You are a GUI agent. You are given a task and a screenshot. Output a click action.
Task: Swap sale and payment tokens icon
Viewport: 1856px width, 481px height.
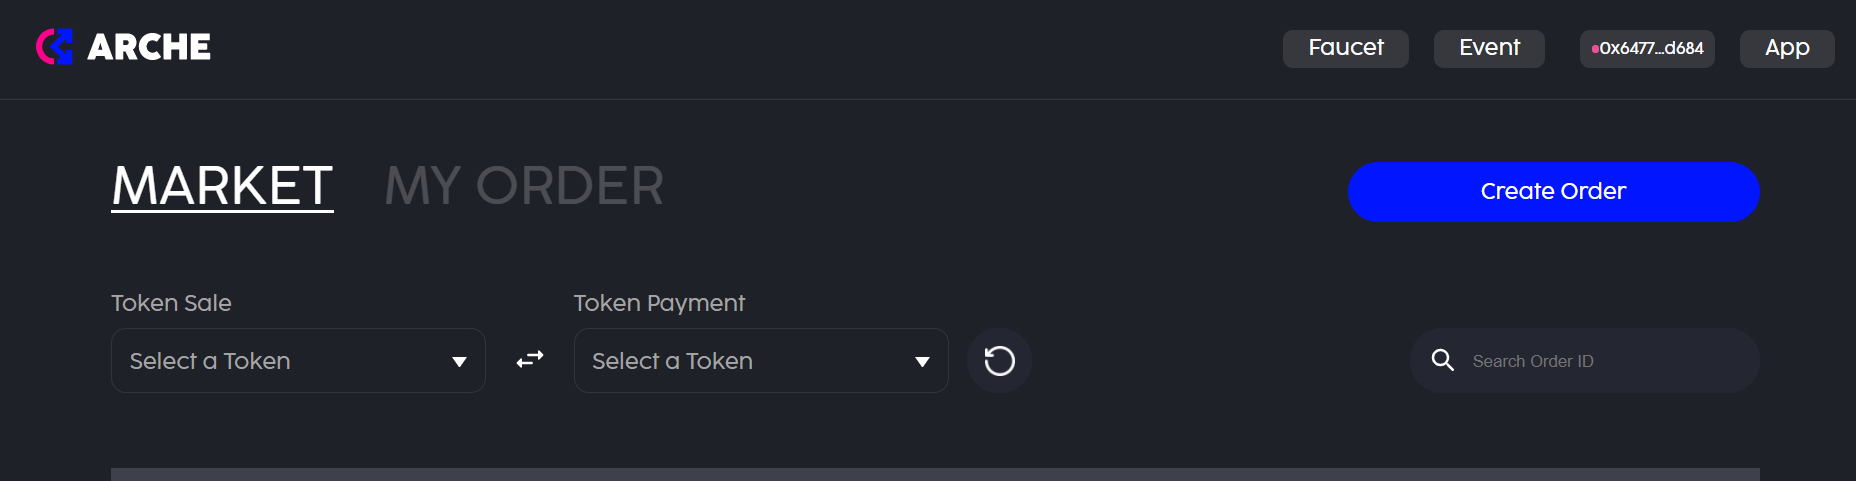pyautogui.click(x=530, y=360)
